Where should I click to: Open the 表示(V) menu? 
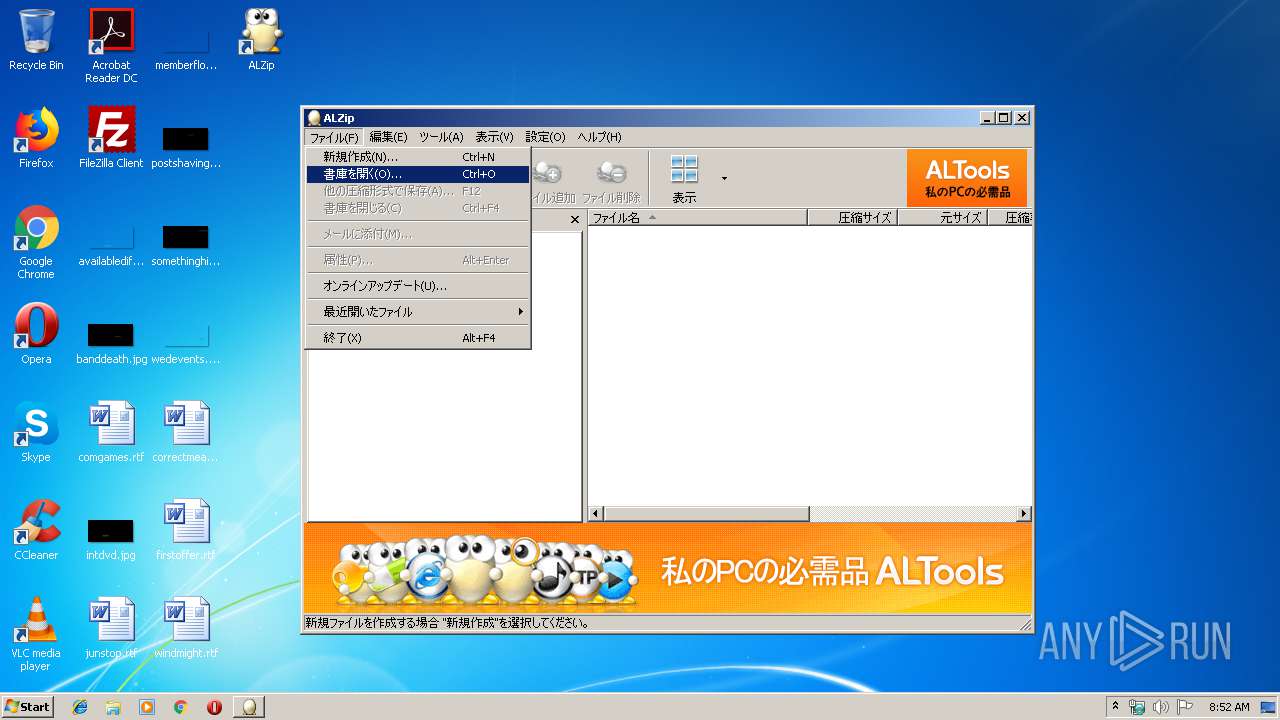point(494,137)
